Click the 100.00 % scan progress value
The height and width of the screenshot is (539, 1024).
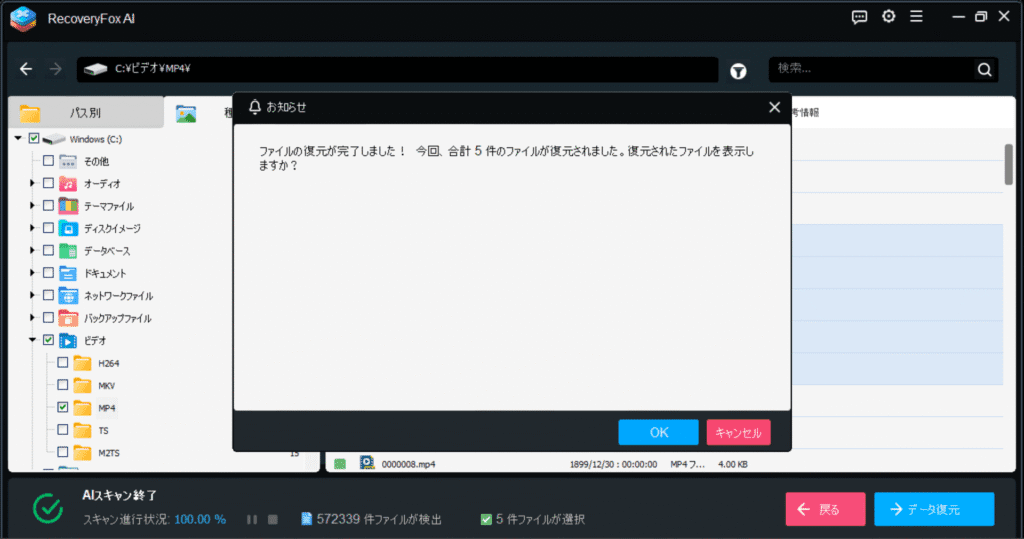(x=200, y=519)
